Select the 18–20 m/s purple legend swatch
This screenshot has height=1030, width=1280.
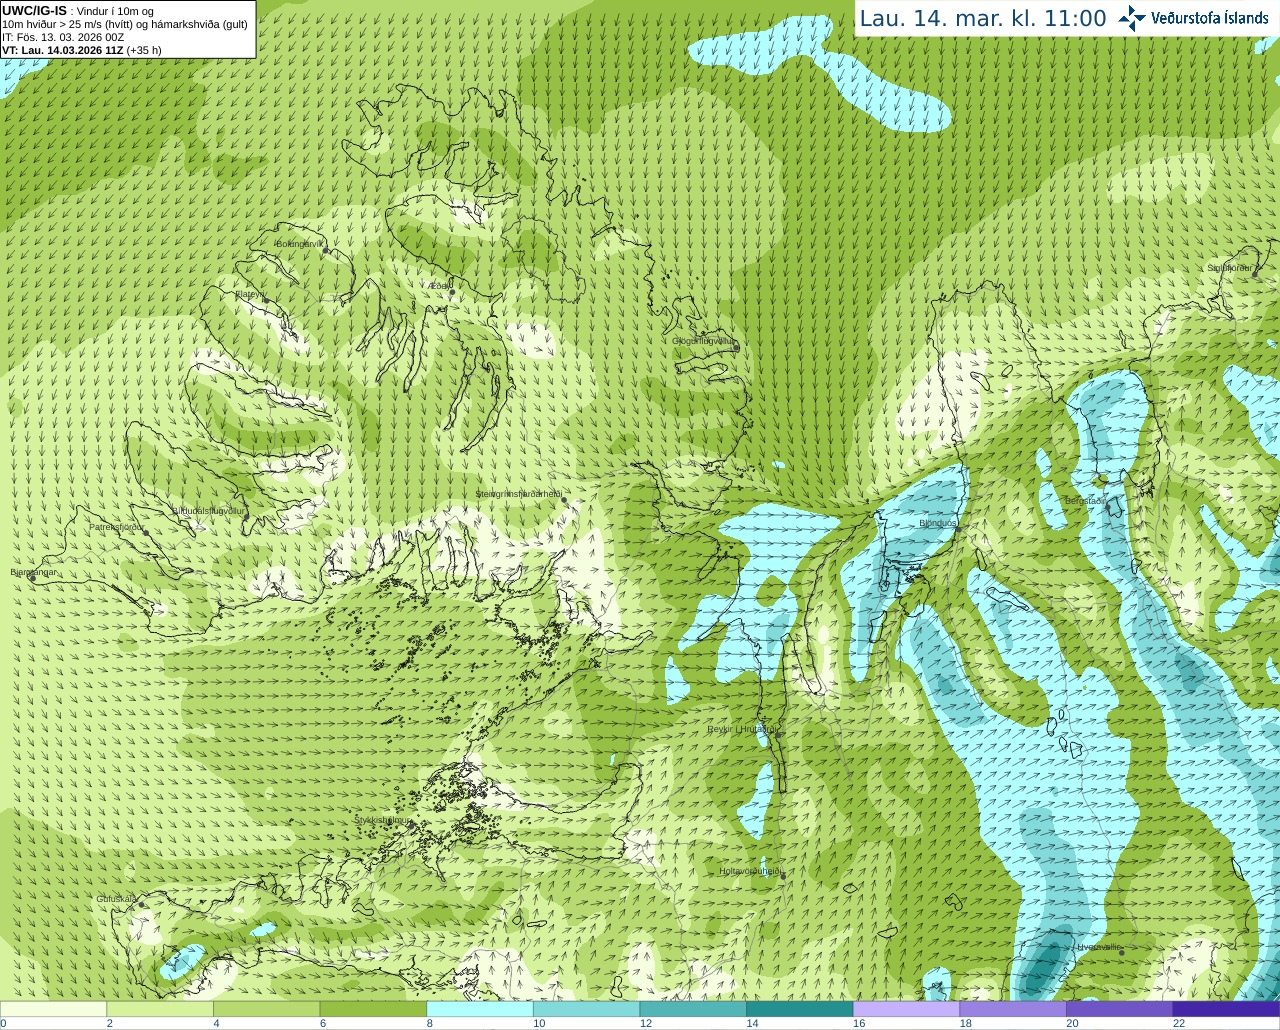click(x=1013, y=1009)
